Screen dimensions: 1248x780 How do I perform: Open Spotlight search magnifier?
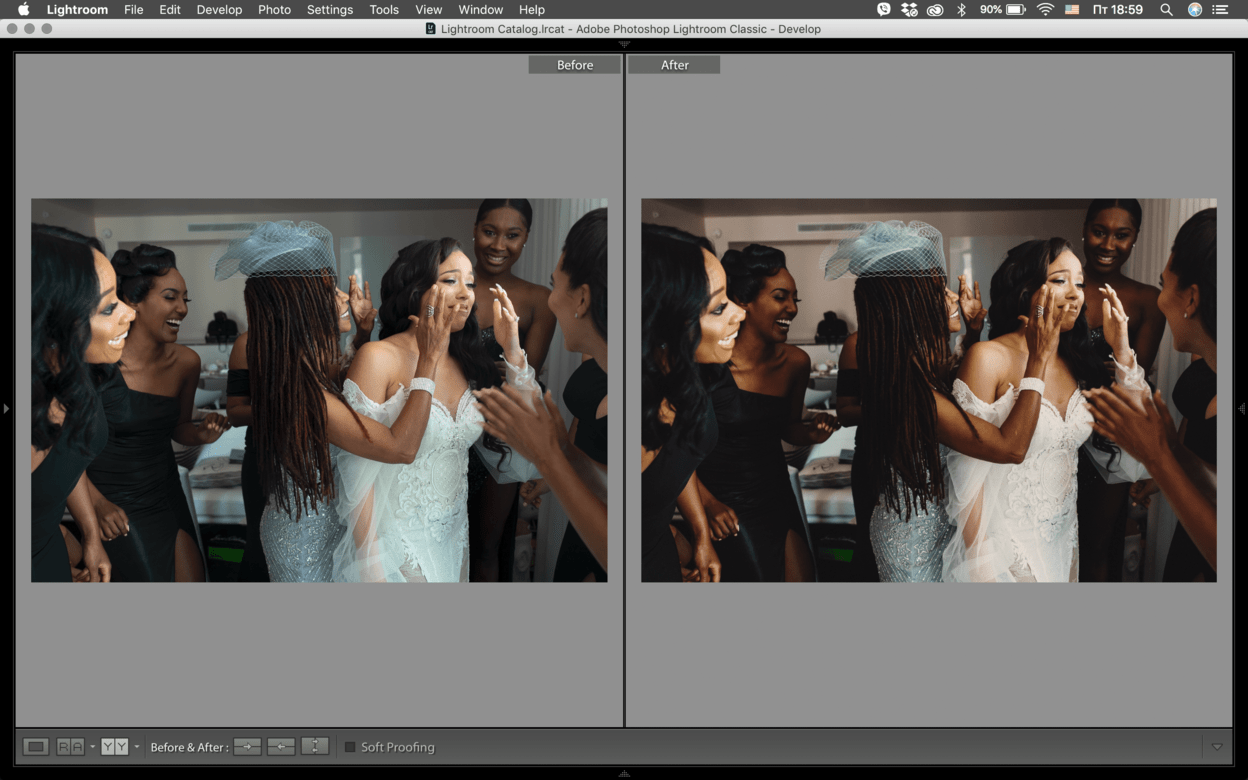pos(1166,9)
